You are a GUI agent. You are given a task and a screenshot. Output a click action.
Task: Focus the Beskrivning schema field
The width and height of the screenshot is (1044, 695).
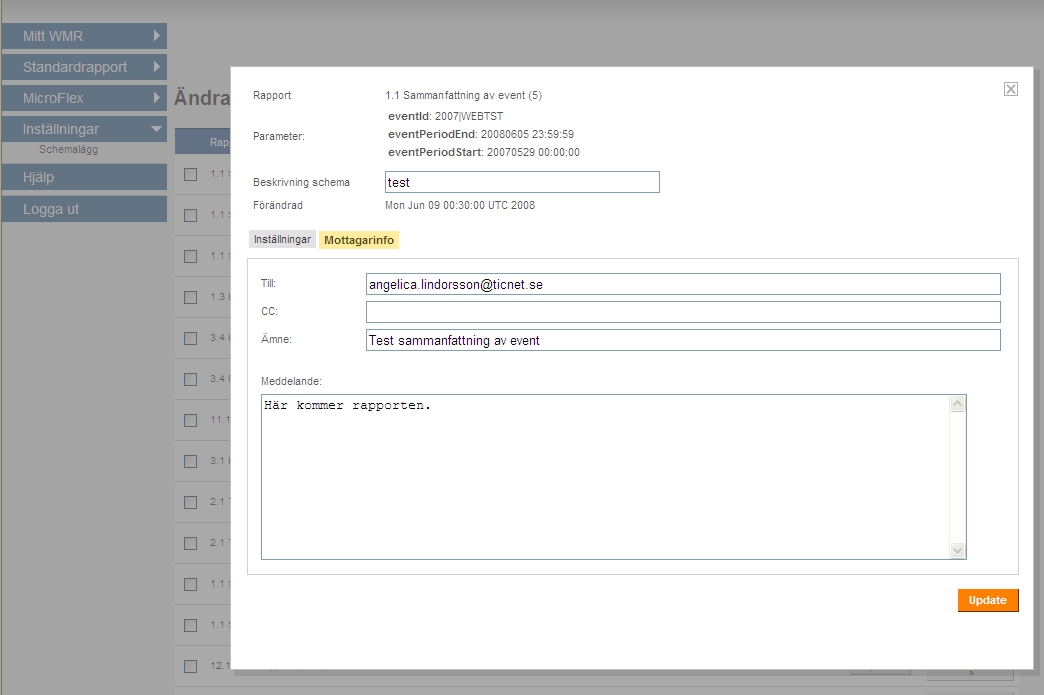coord(522,182)
